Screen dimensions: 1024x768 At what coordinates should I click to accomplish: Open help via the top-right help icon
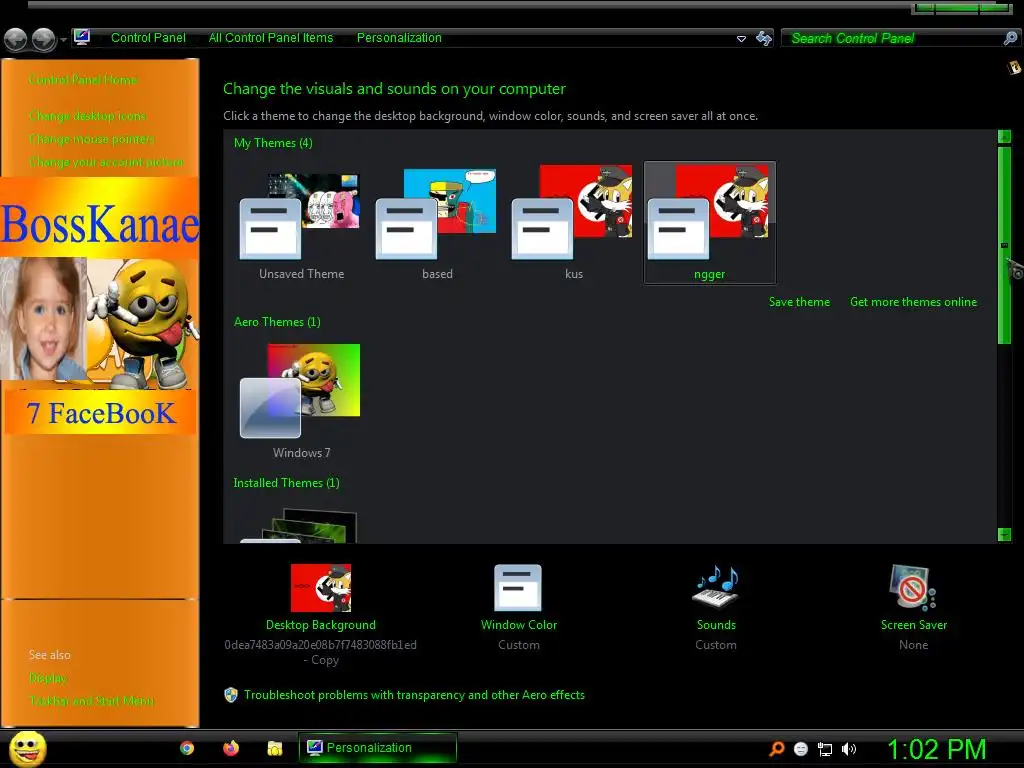click(1014, 67)
